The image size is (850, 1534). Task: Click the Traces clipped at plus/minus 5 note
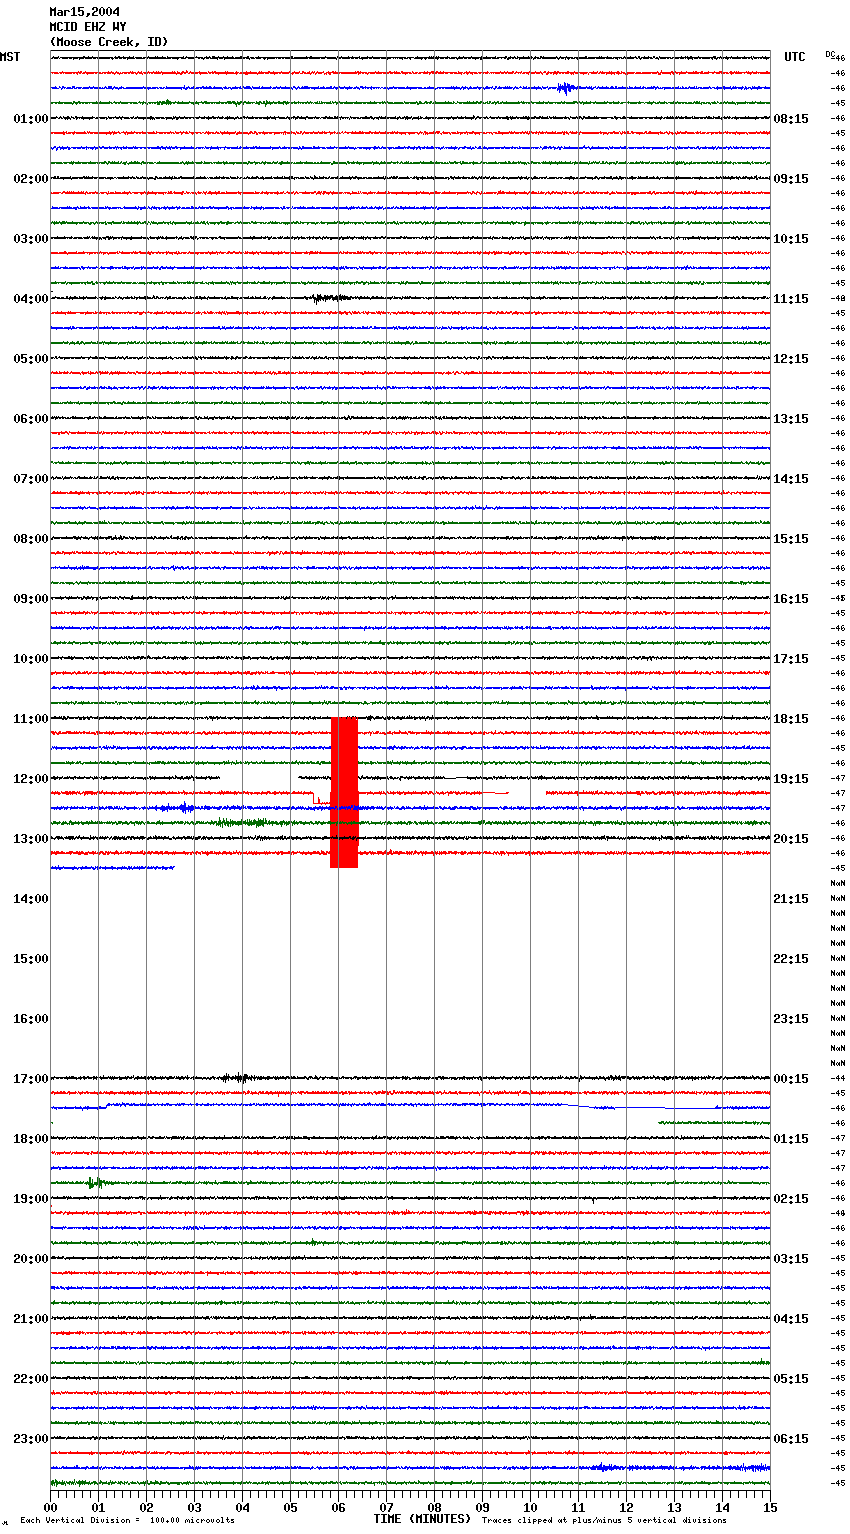604,1521
